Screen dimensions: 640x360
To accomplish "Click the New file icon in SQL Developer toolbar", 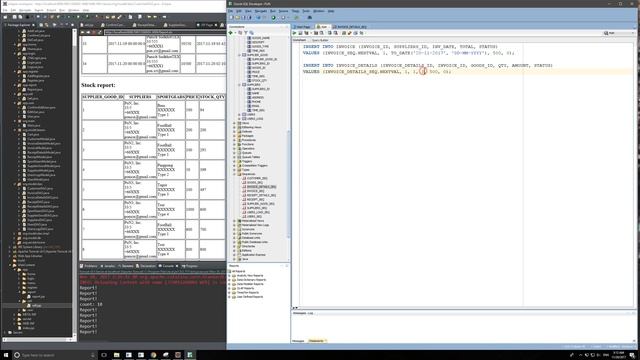I will click(x=231, y=18).
